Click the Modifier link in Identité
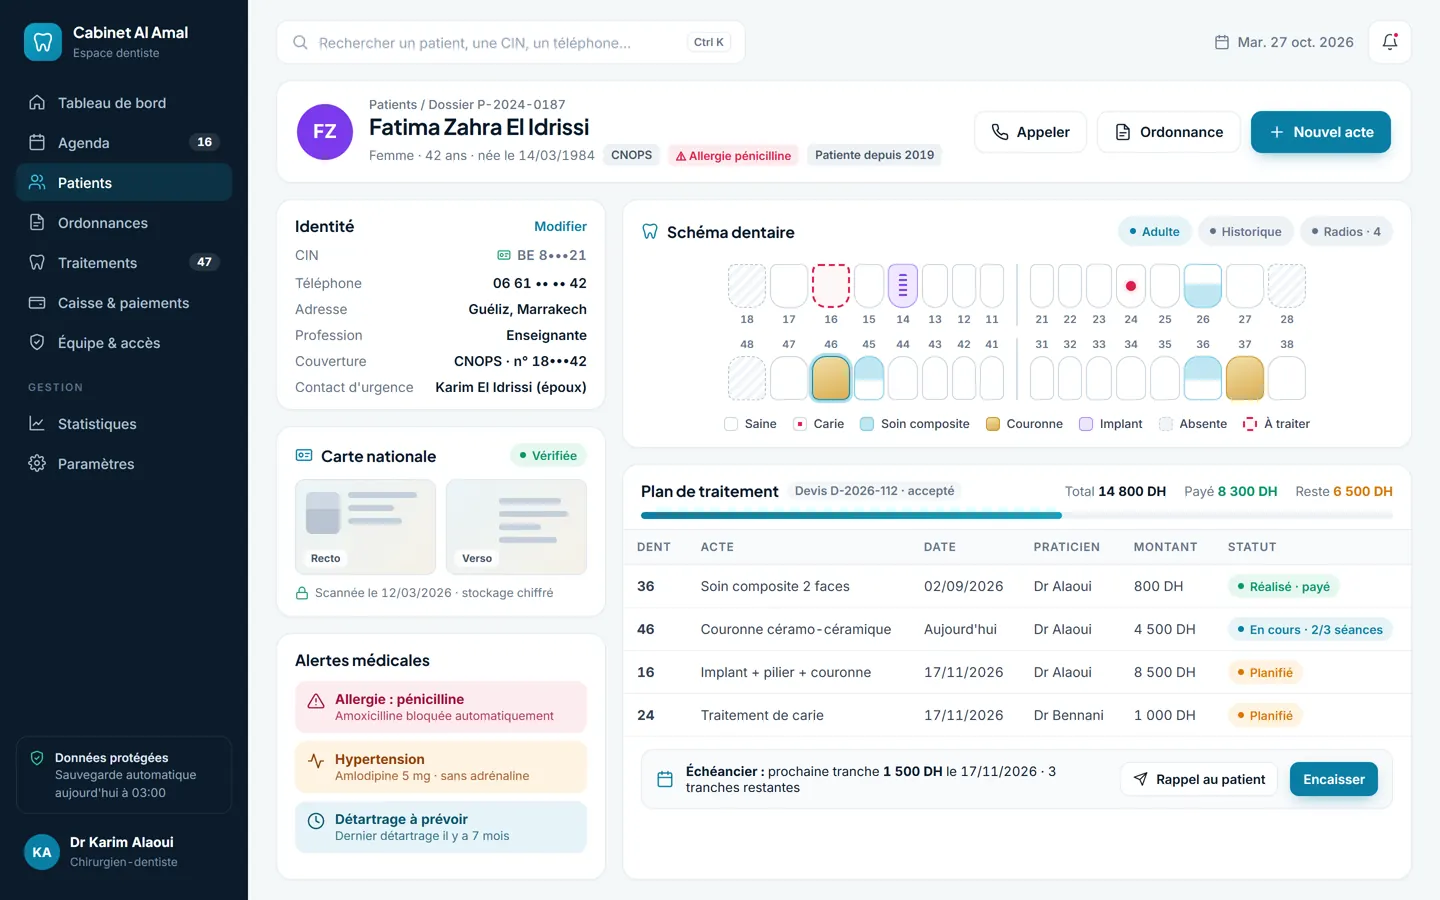Screen dimensions: 1440x900 pos(560,227)
